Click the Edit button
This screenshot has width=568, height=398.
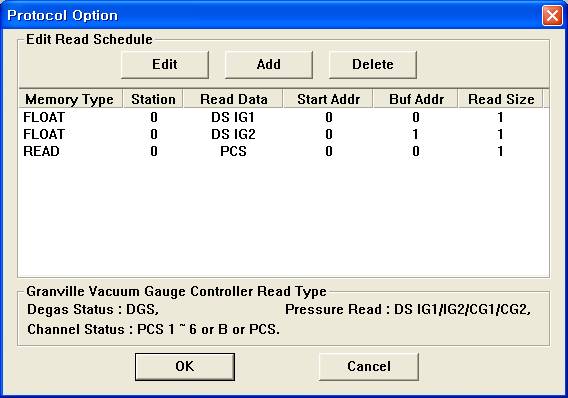(x=165, y=64)
